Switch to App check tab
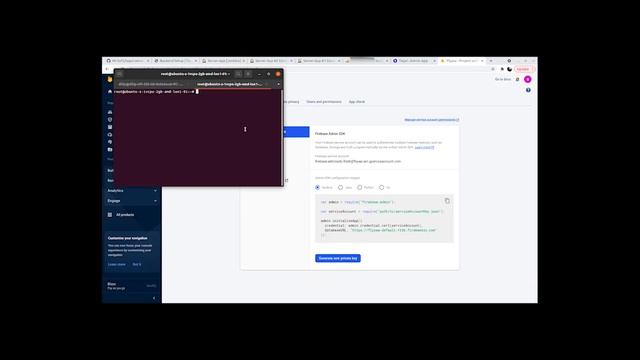 coord(357,102)
